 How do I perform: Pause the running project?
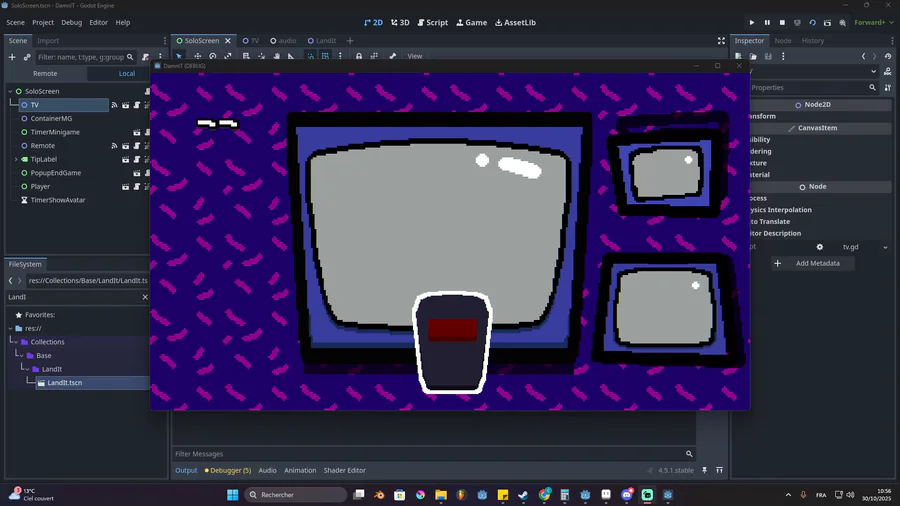767,22
